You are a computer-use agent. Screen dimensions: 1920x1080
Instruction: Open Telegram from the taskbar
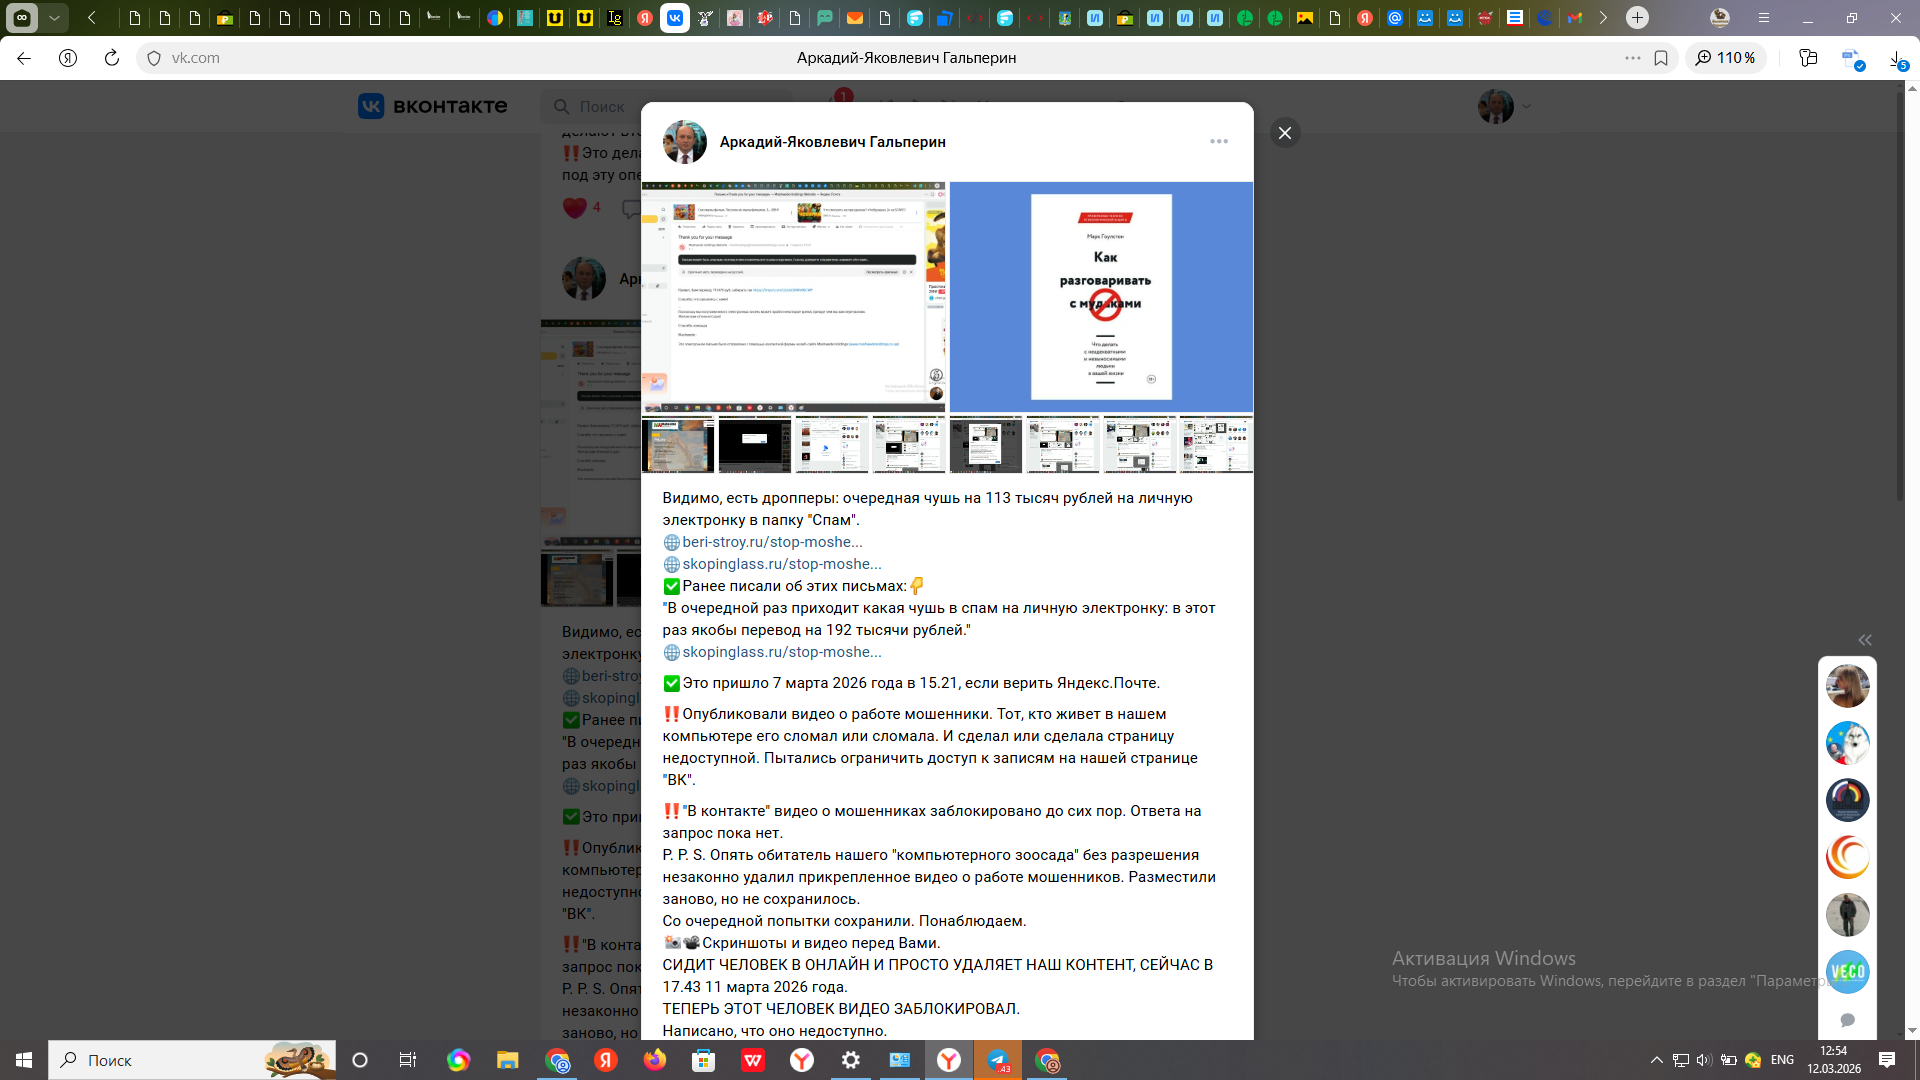click(998, 1060)
